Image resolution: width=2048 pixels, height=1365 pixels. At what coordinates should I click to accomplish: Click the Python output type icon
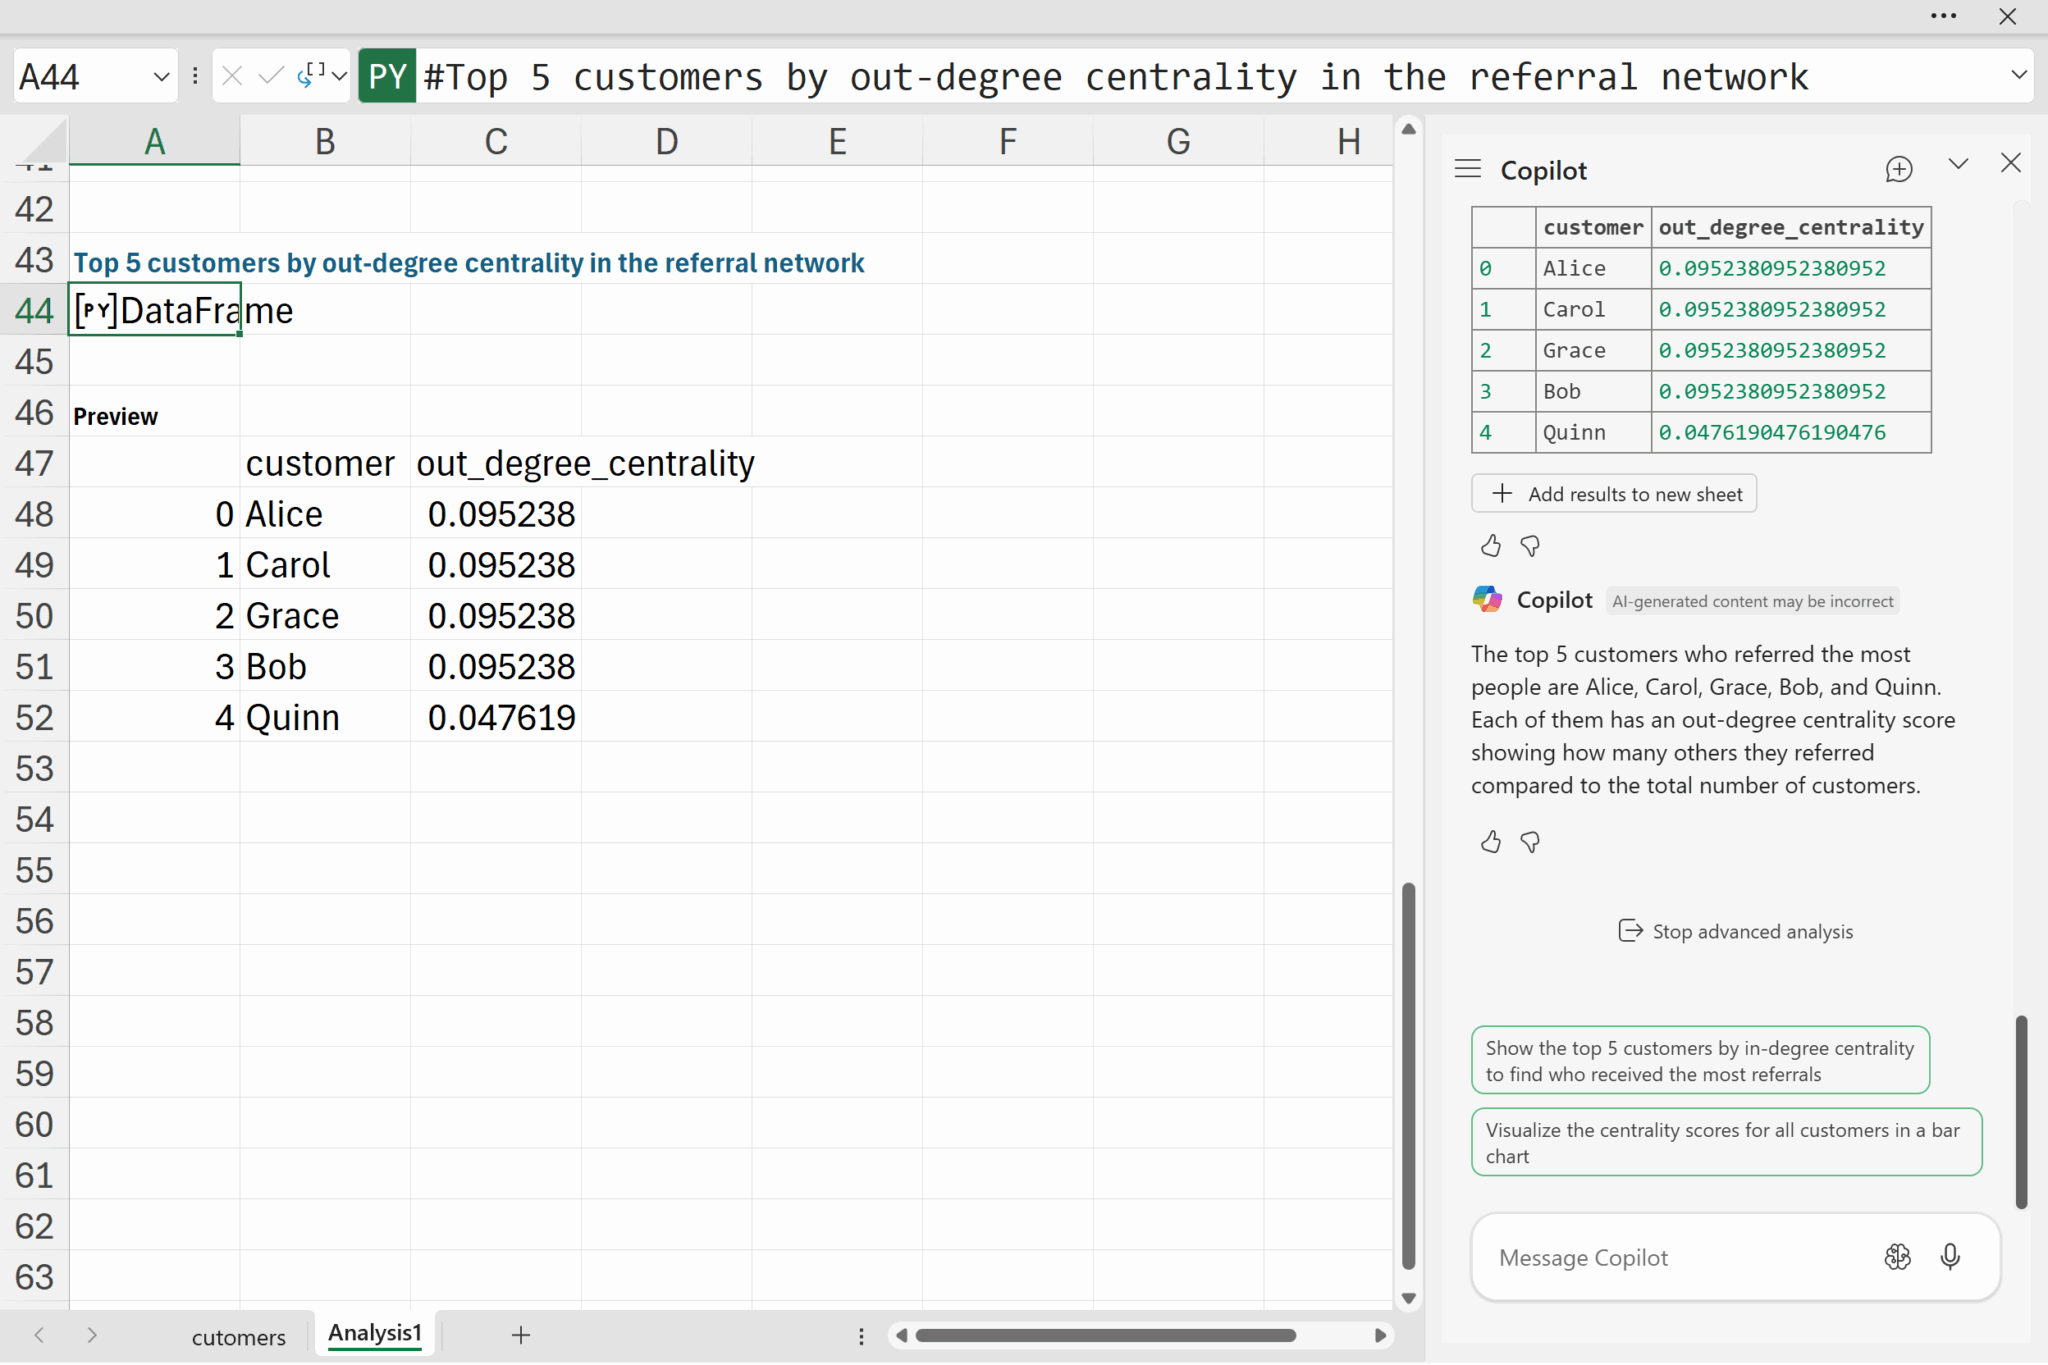point(312,76)
